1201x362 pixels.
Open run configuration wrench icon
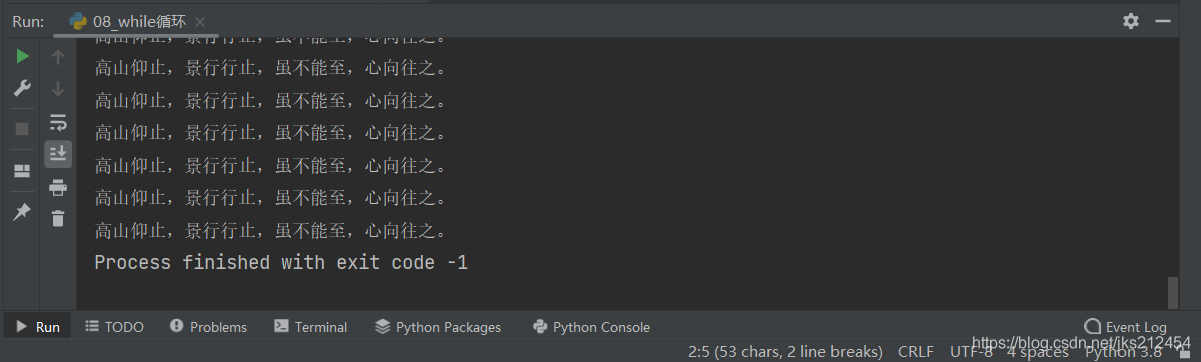[22, 89]
